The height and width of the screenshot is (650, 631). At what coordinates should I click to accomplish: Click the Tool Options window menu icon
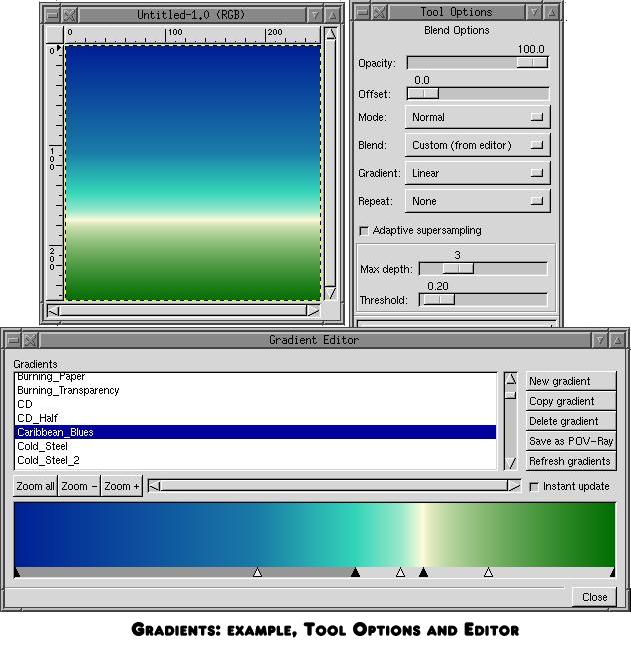pos(362,12)
